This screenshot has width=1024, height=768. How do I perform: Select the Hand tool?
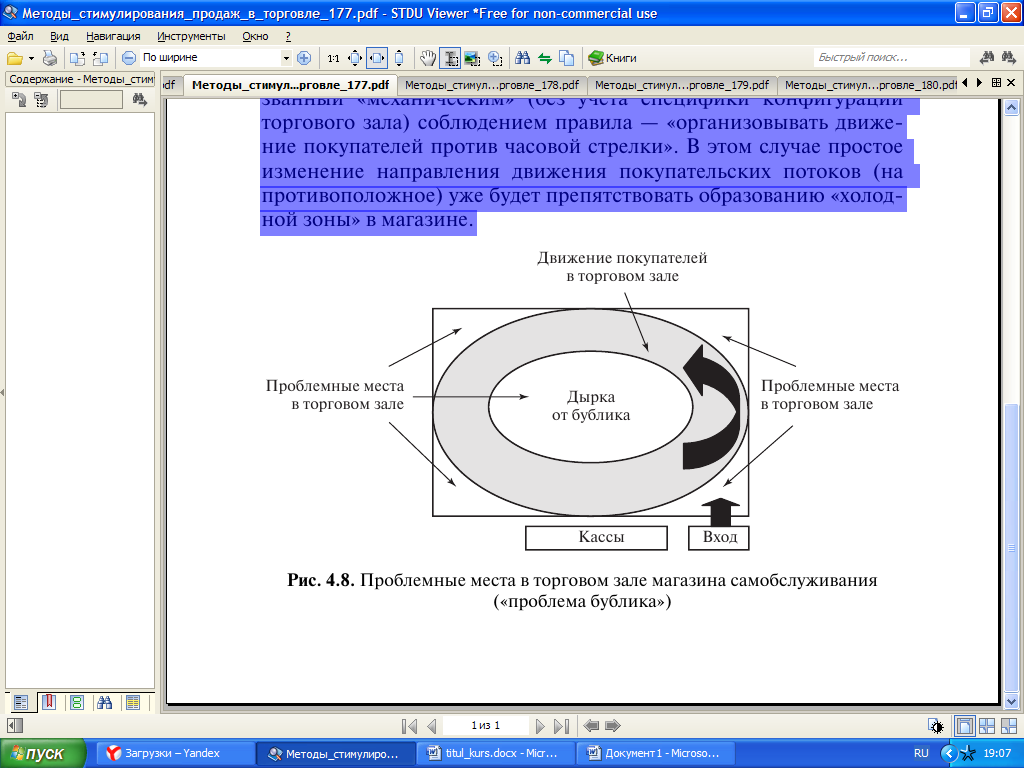428,58
